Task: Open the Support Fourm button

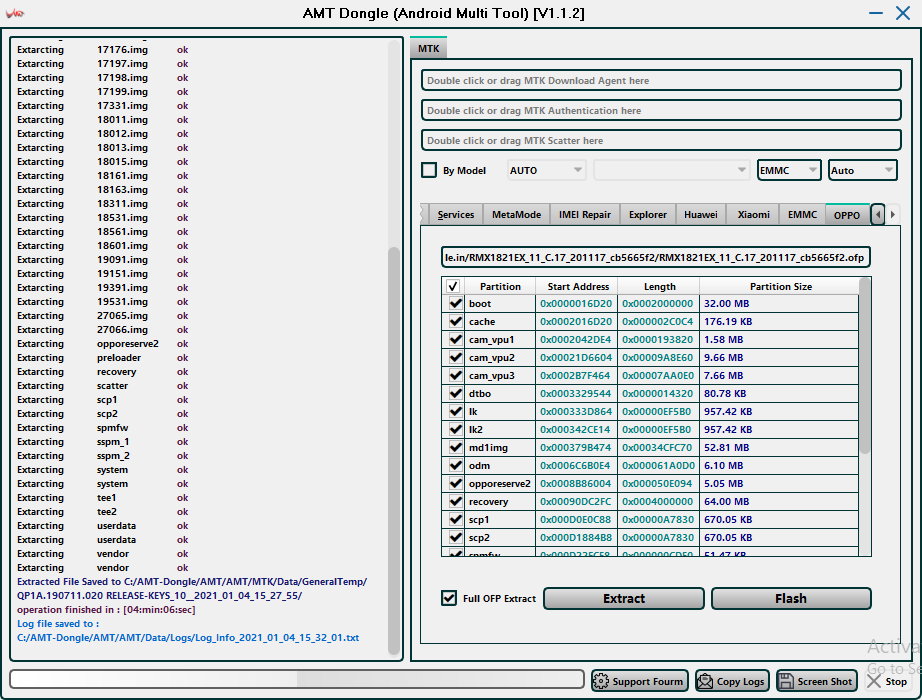Action: [640, 681]
